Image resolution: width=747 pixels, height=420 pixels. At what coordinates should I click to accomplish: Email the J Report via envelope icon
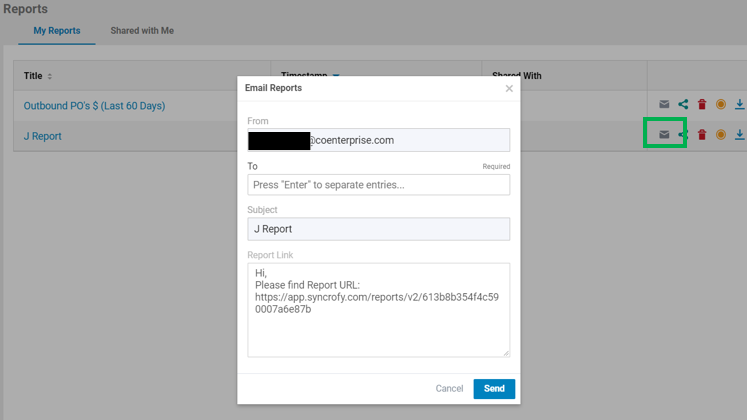click(664, 135)
